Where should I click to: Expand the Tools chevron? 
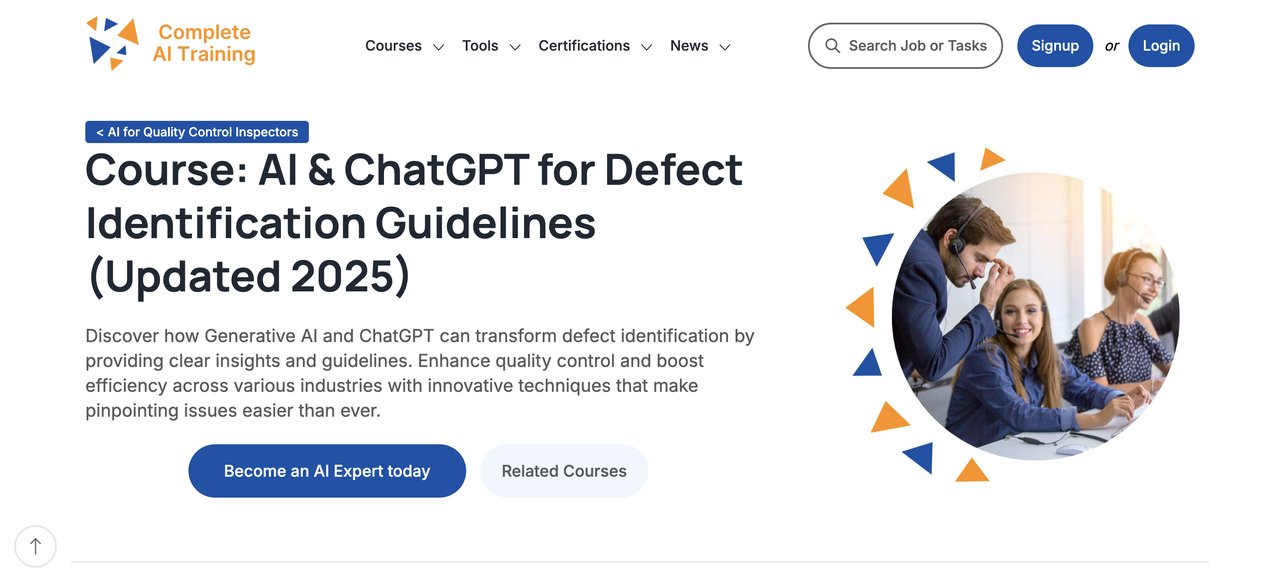point(515,46)
